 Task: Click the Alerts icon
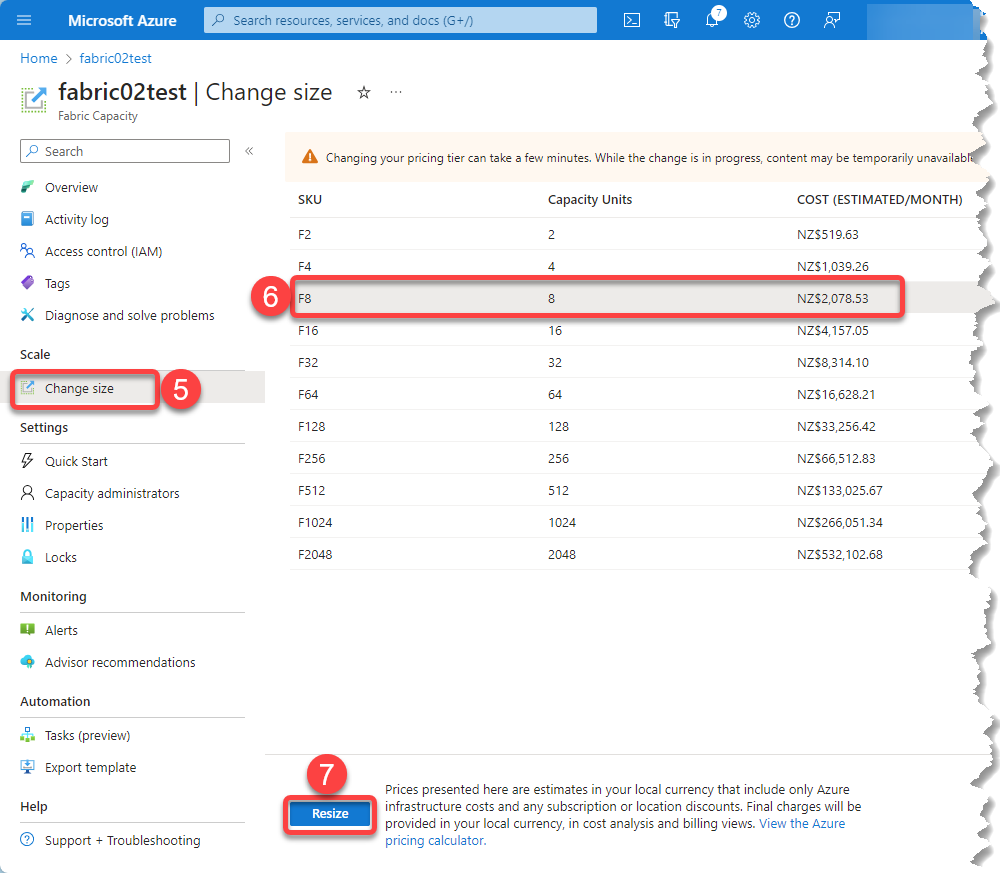[x=27, y=629]
